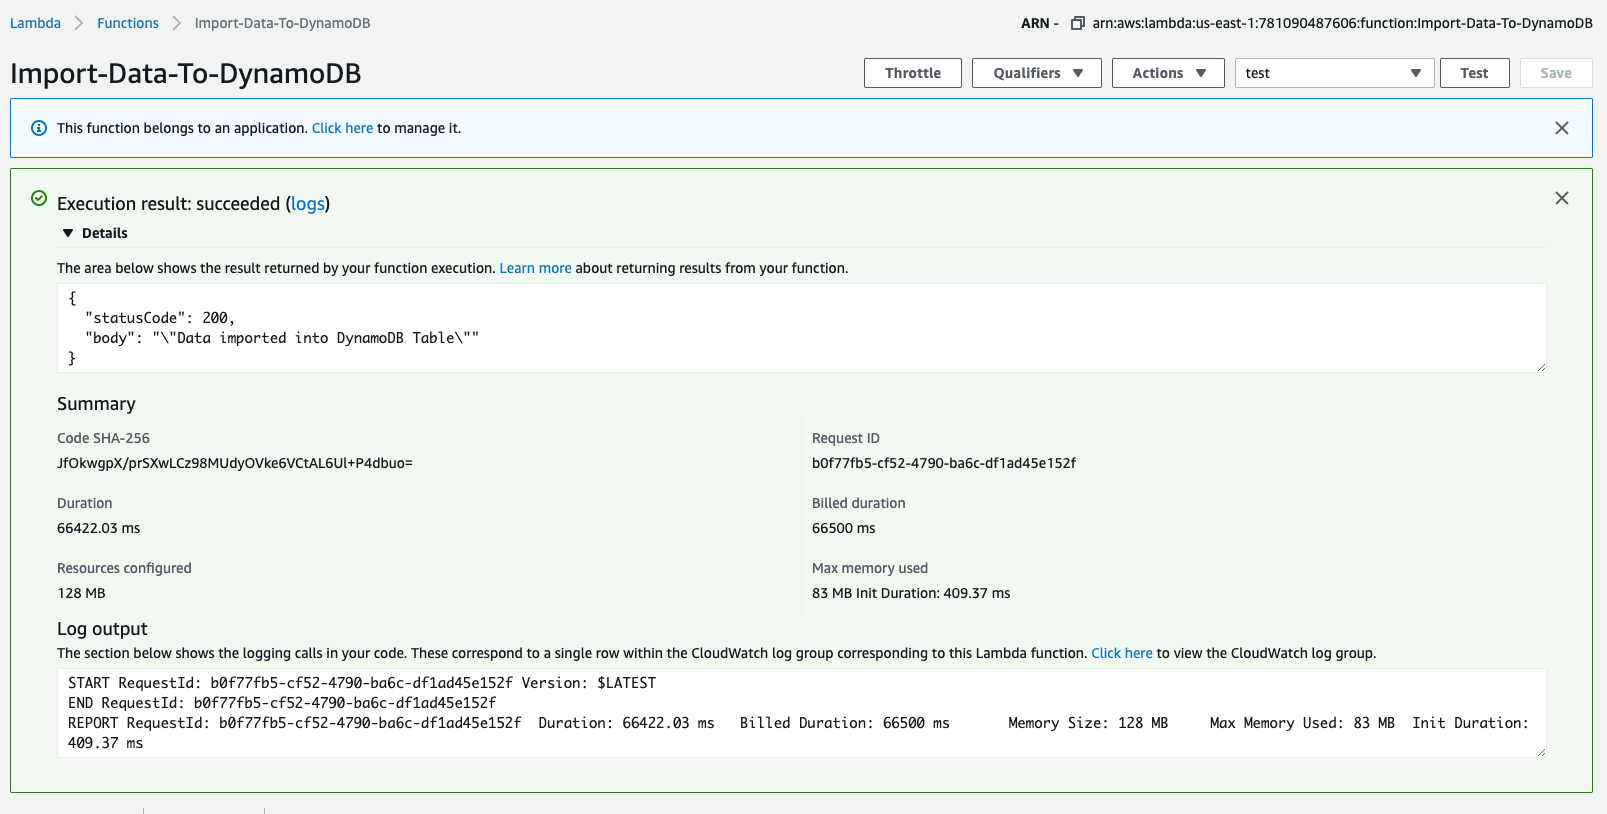Click the Max memory used value

click(911, 593)
